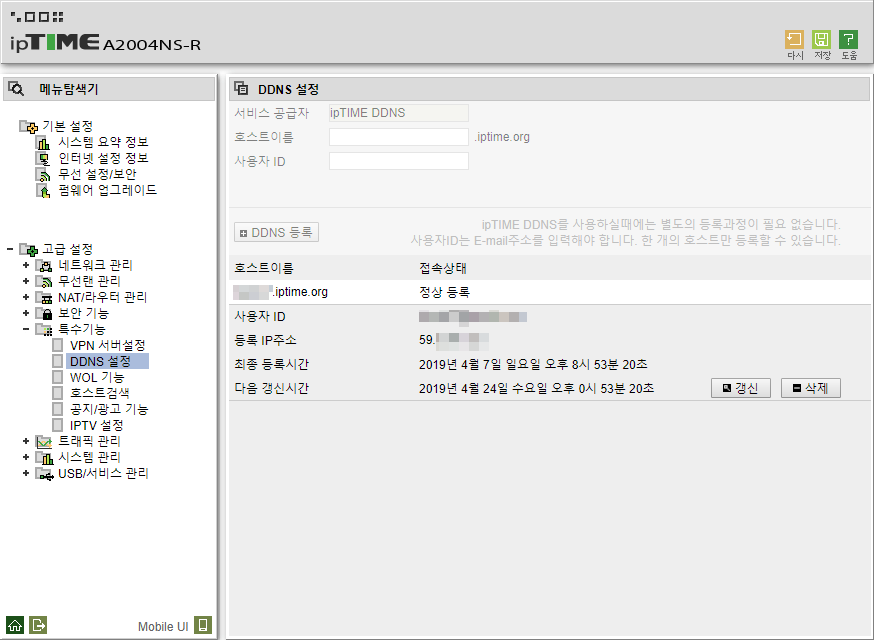Viewport: 874px width, 640px height.
Task: Click the 갱신 button
Action: coord(741,388)
